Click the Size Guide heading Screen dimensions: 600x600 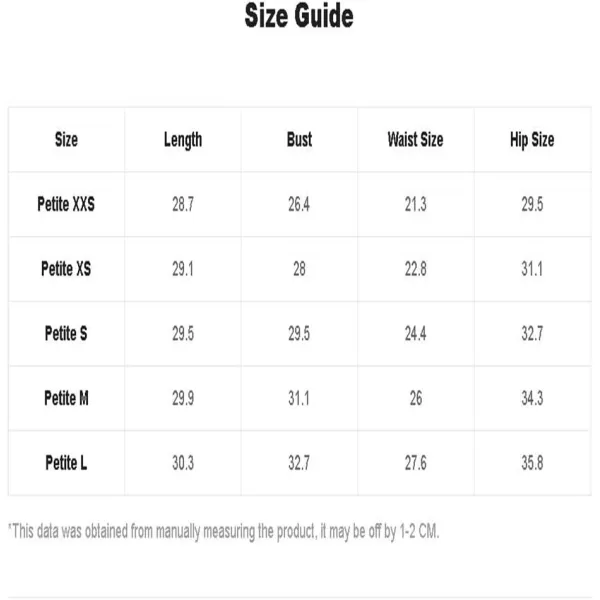[299, 16]
